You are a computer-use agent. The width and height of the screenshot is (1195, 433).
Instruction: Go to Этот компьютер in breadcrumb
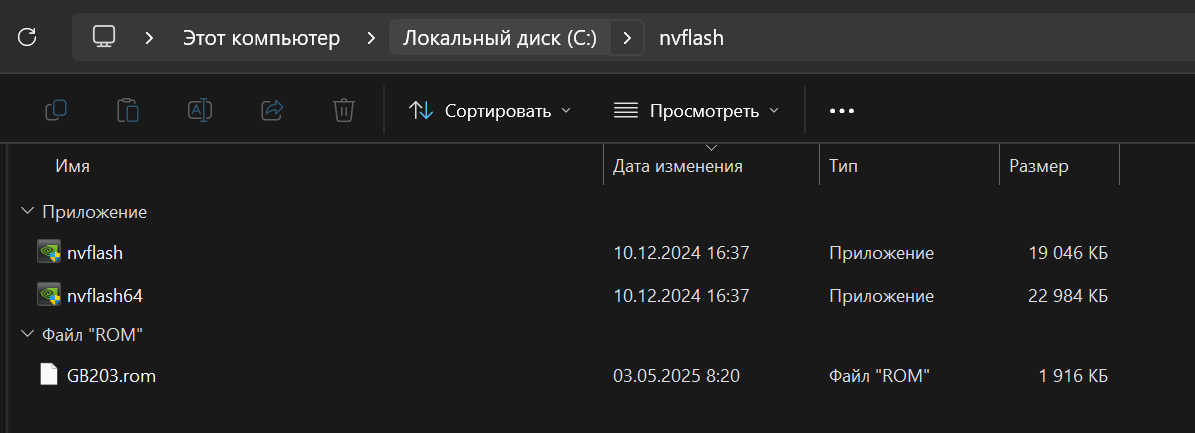[261, 38]
